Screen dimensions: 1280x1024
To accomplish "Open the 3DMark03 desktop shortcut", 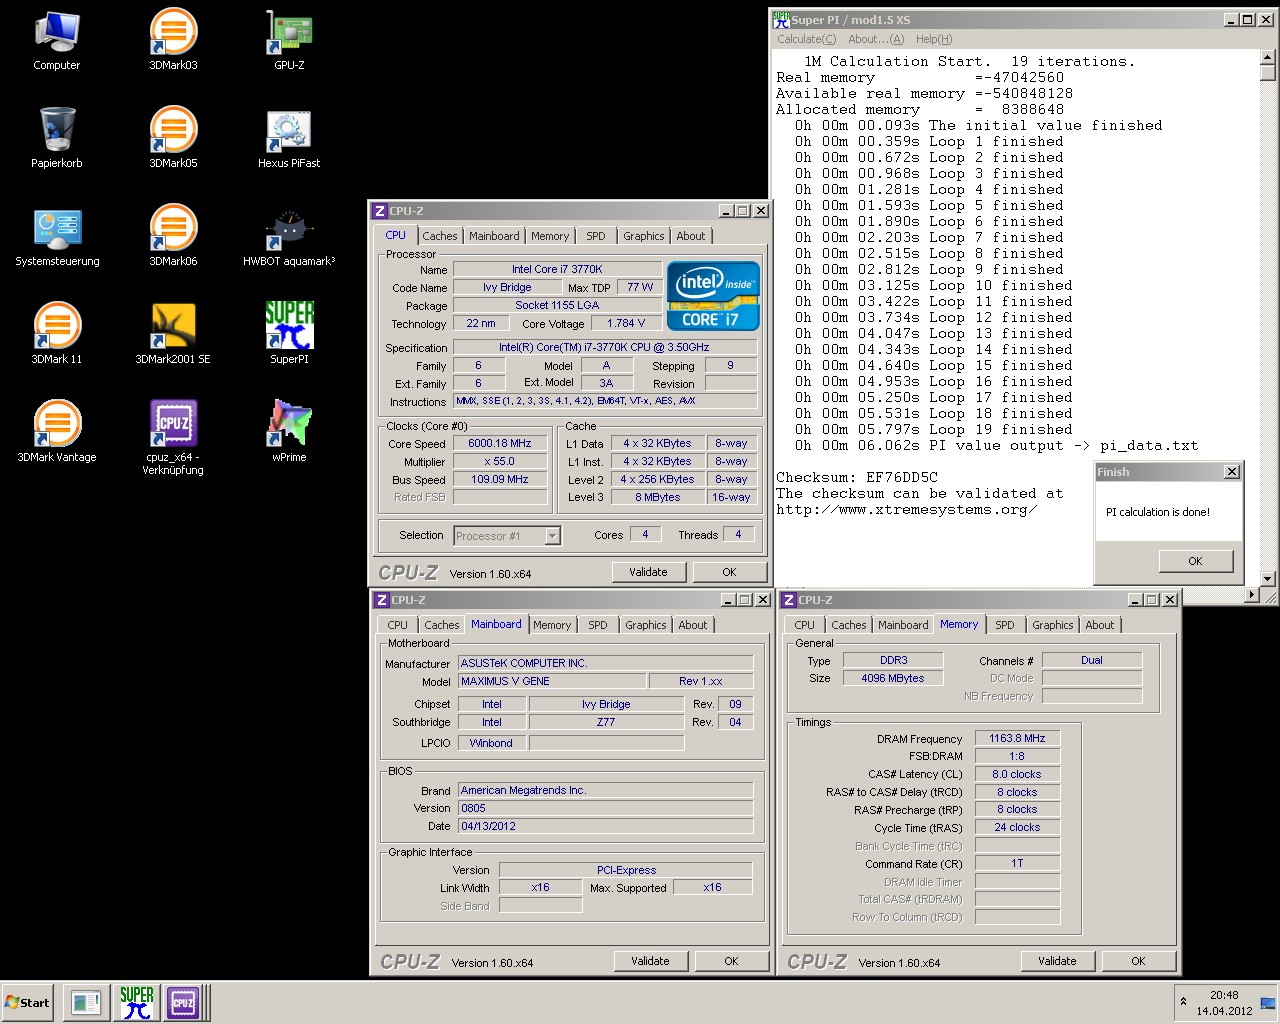I will 173,39.
